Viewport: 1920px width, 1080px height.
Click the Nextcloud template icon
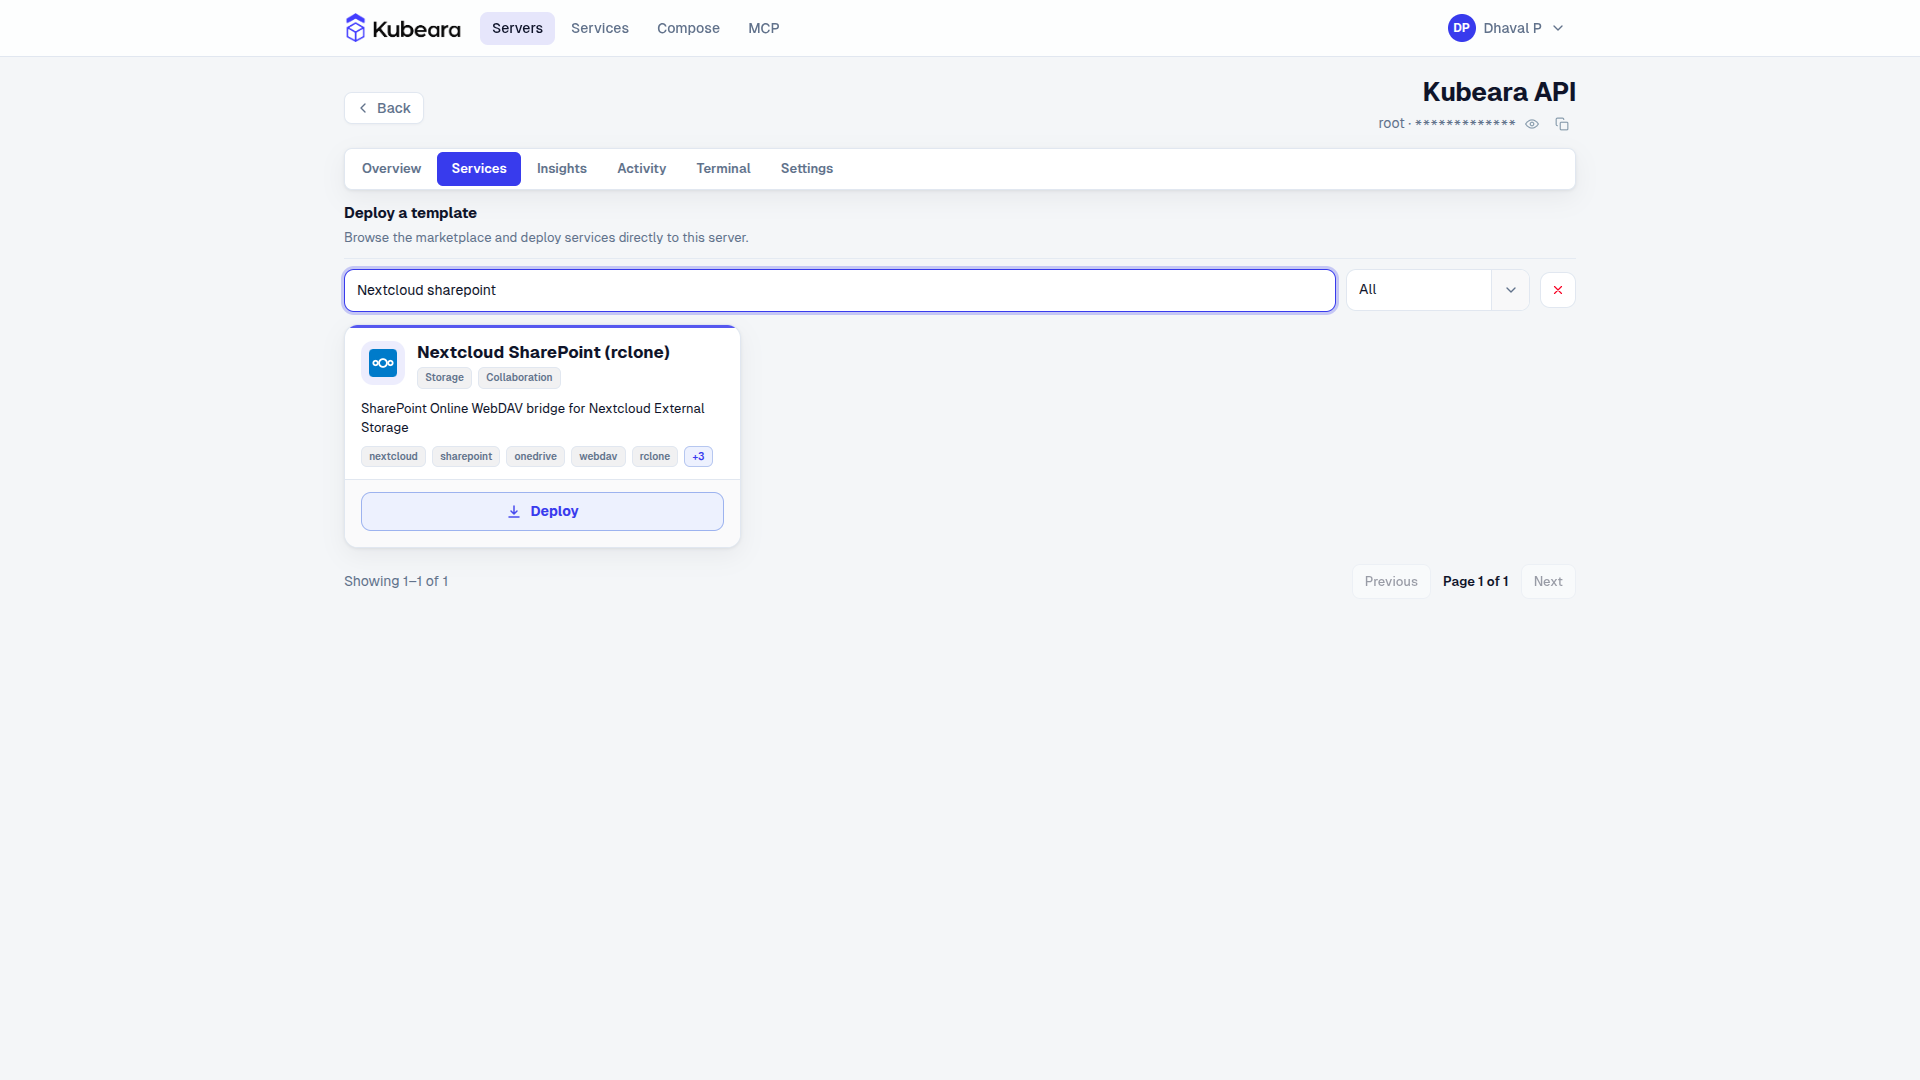[x=383, y=363]
